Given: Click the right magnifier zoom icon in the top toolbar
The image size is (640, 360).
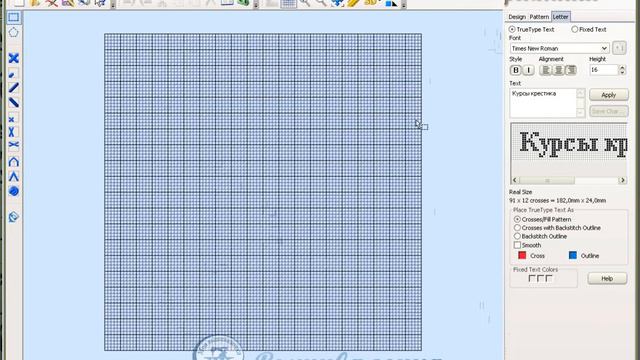Looking at the screenshot, I should [321, 3].
